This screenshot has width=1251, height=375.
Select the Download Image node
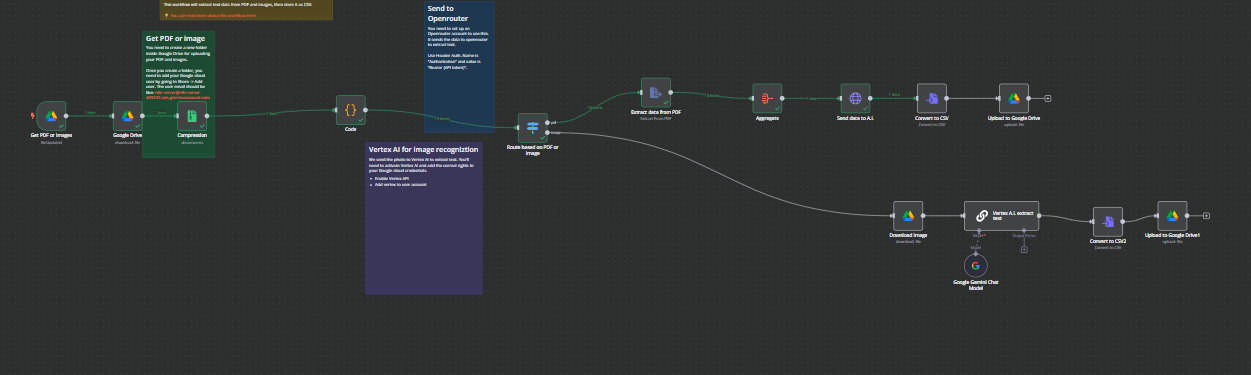coord(908,215)
